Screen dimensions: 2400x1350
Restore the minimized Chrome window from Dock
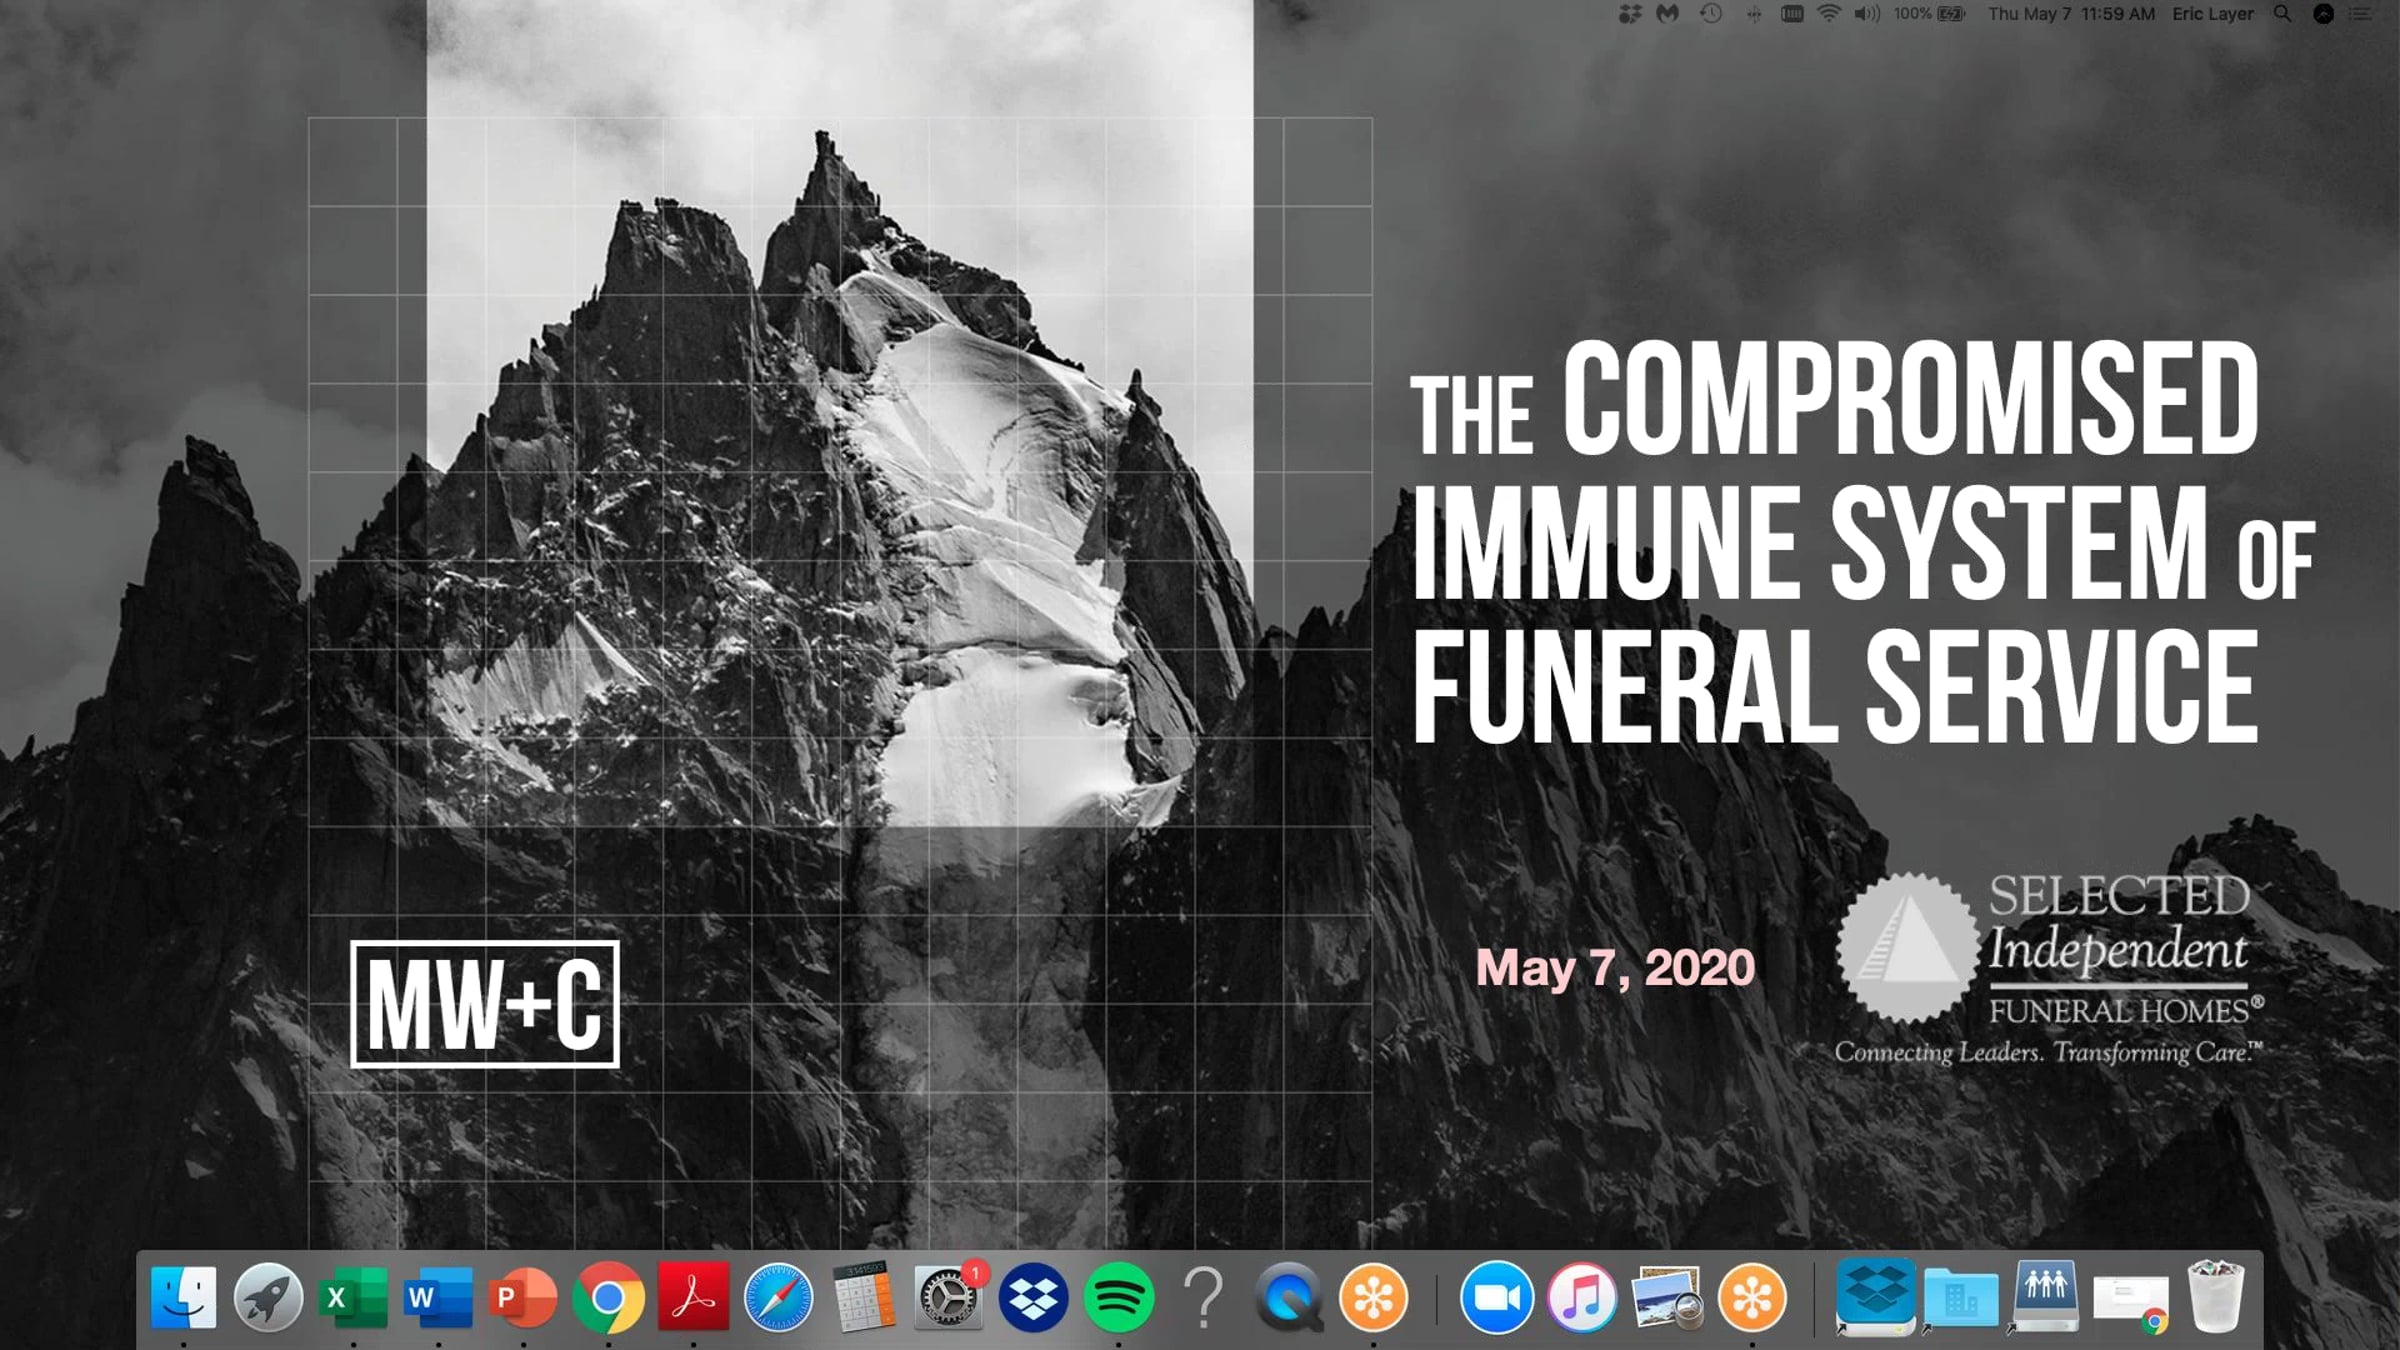(2130, 1302)
